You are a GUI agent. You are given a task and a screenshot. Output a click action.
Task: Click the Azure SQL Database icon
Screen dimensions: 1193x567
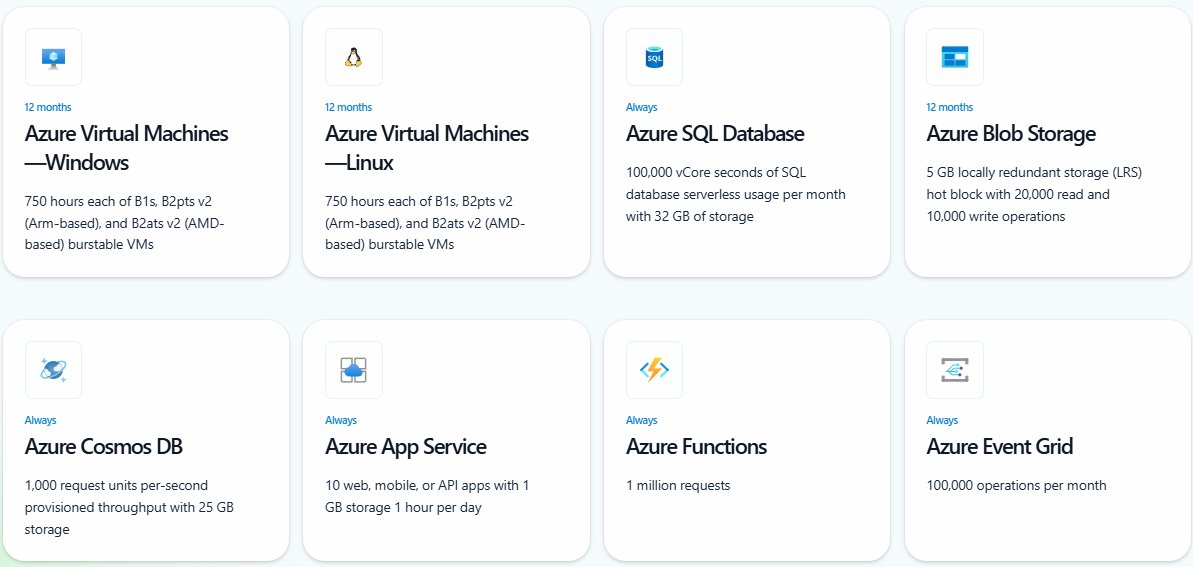[654, 57]
